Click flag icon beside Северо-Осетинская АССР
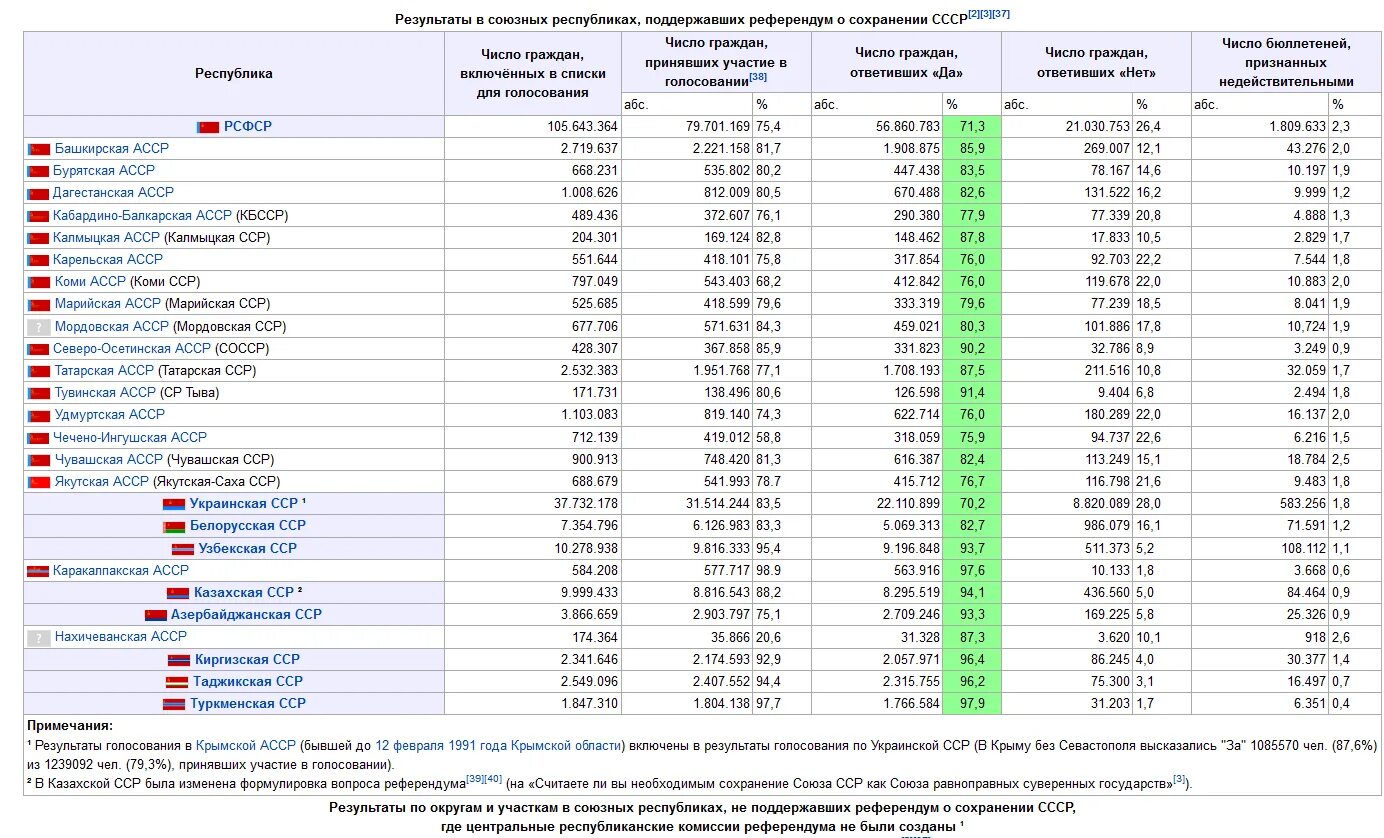The height and width of the screenshot is (838, 1384). point(39,349)
